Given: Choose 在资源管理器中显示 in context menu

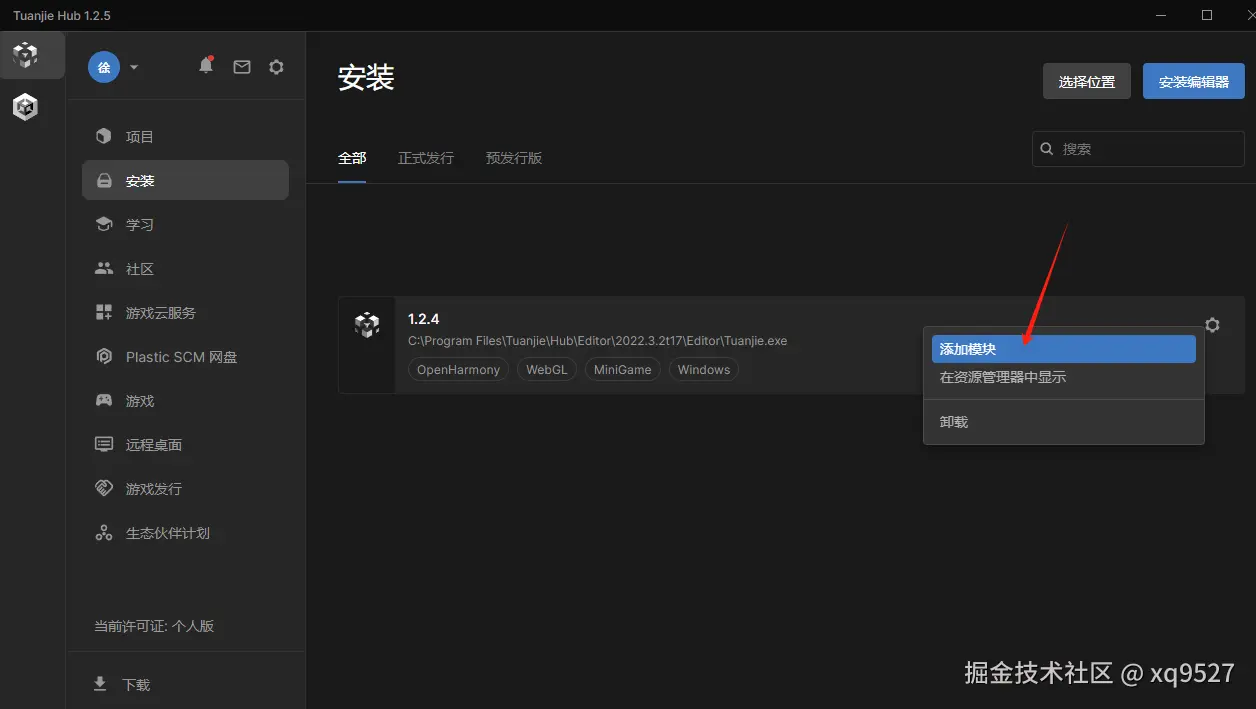Looking at the screenshot, I should pos(1064,377).
